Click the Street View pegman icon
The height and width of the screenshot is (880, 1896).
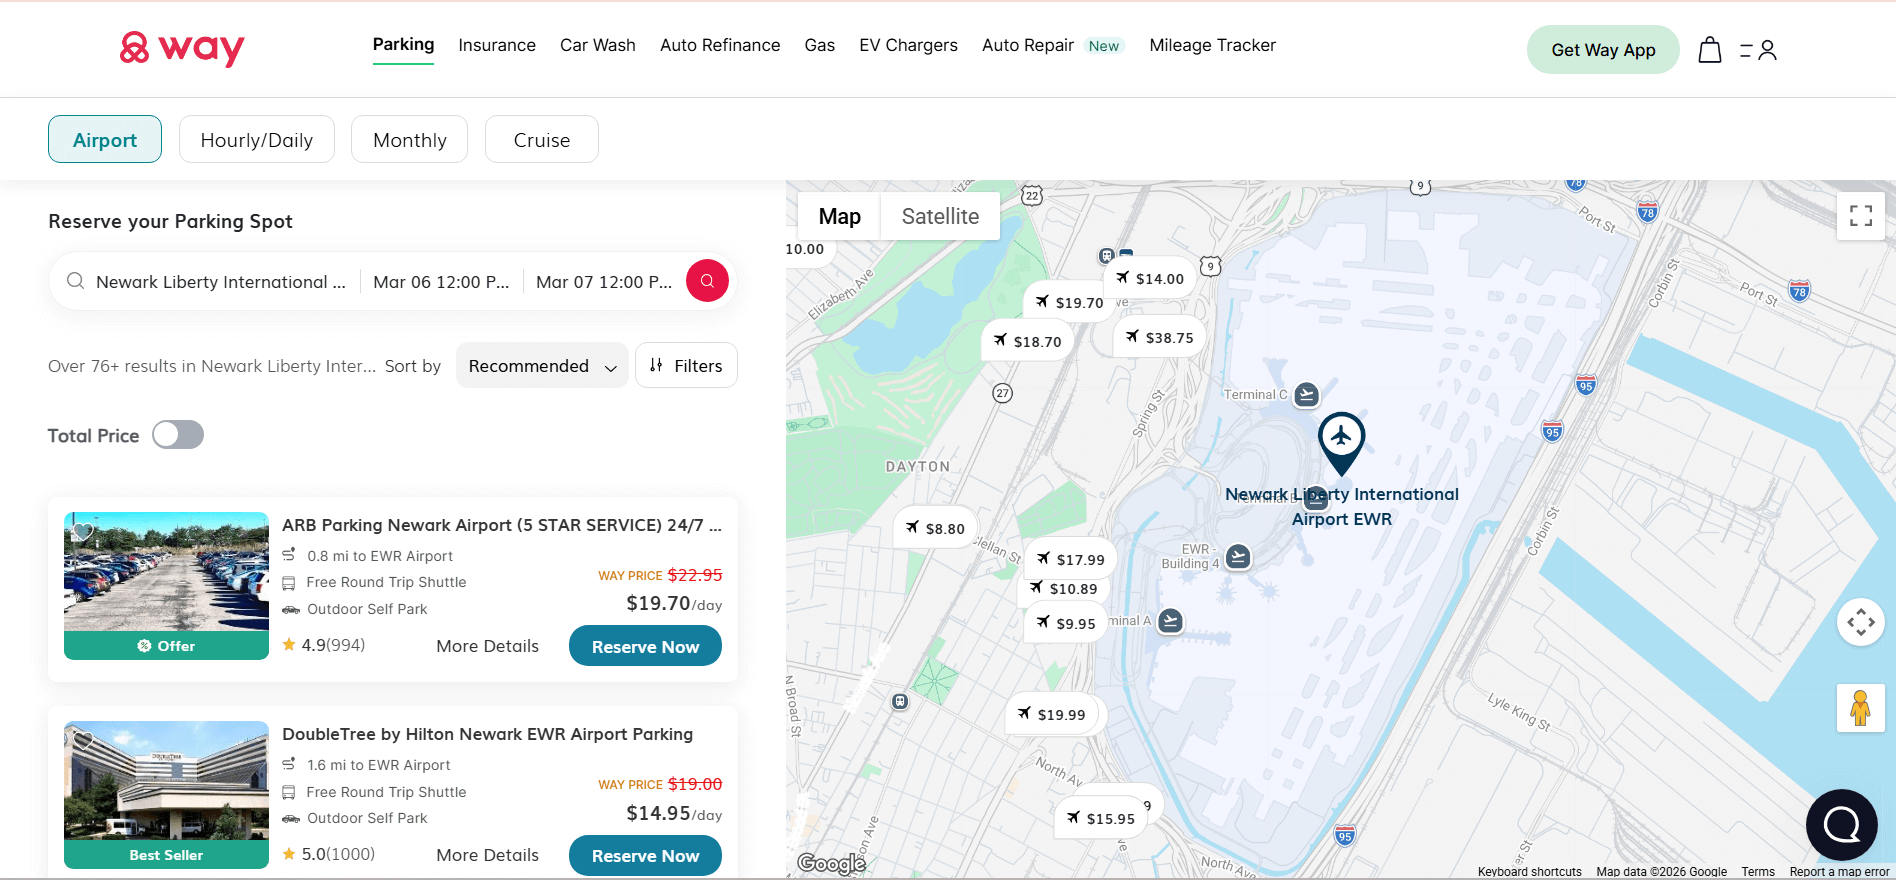pos(1861,708)
